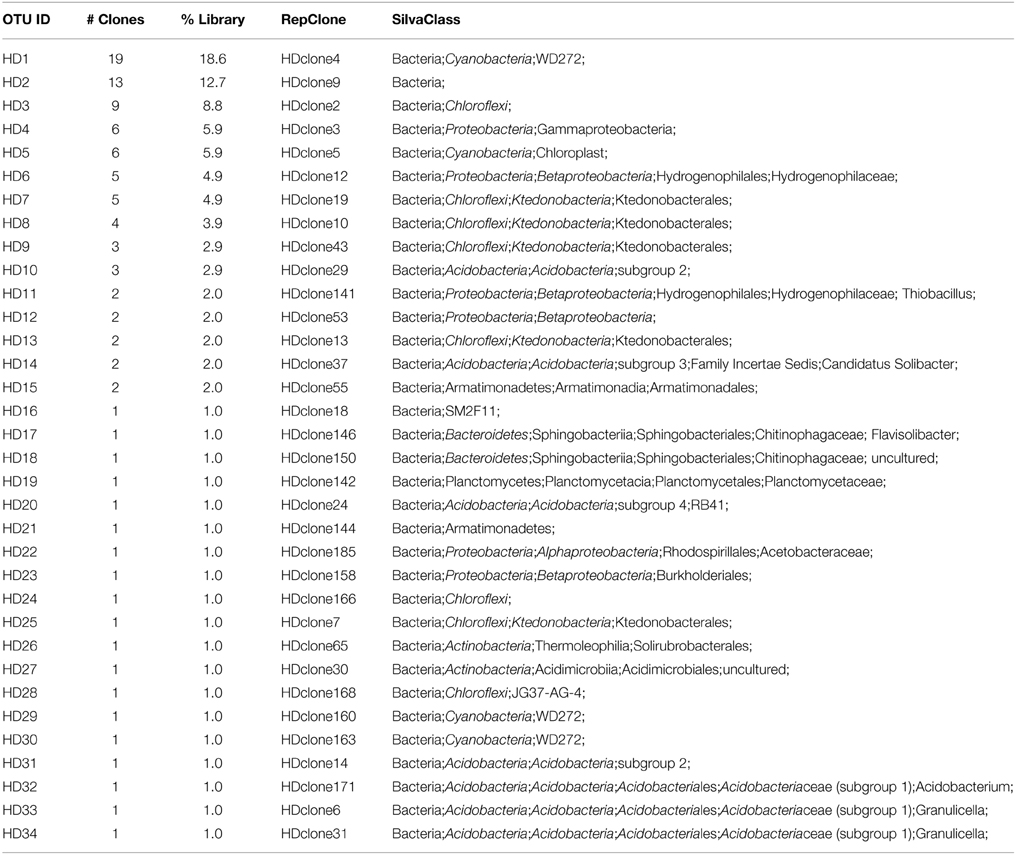Select the Acidobacterium classification for HD32
Viewport: 1016px width, 855px height.
964,786
